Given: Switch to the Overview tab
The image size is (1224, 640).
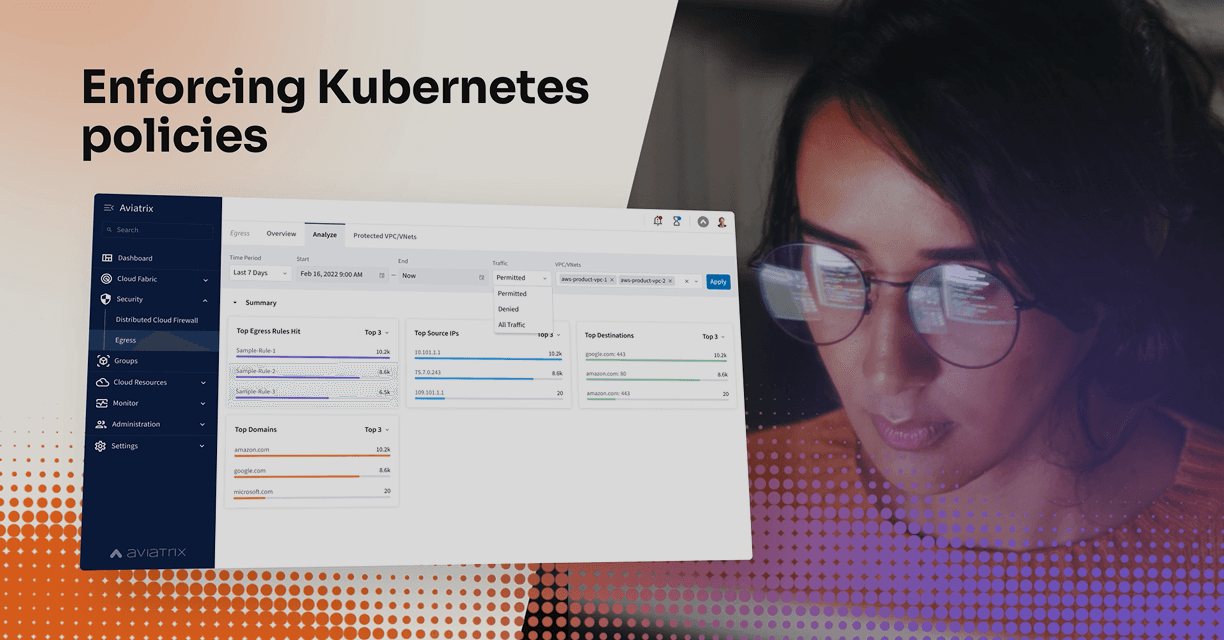Looking at the screenshot, I should point(281,234).
